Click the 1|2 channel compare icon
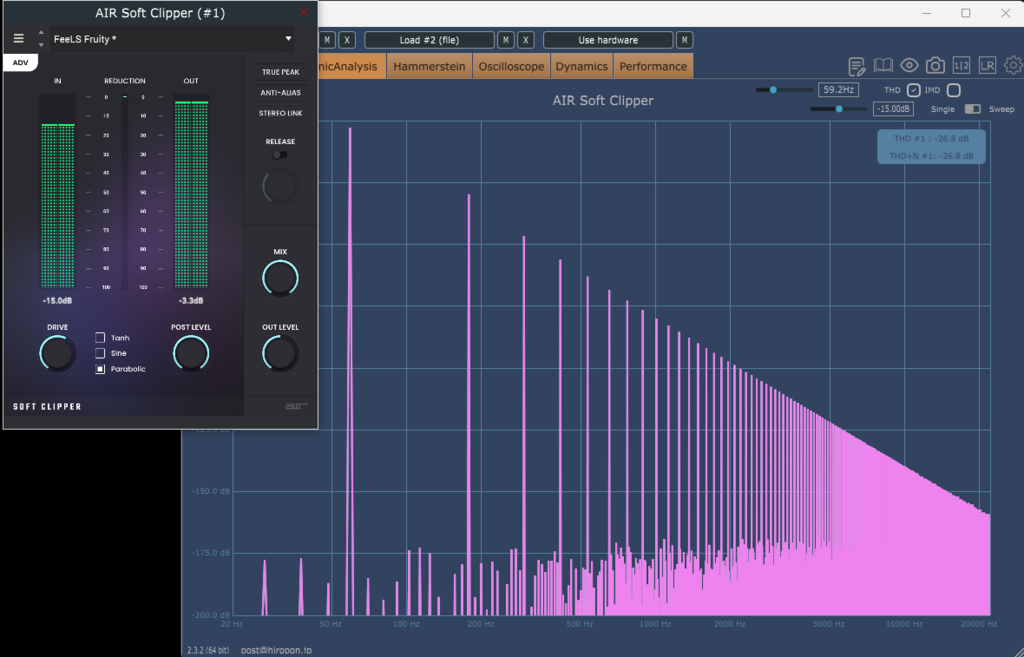 pyautogui.click(x=961, y=65)
